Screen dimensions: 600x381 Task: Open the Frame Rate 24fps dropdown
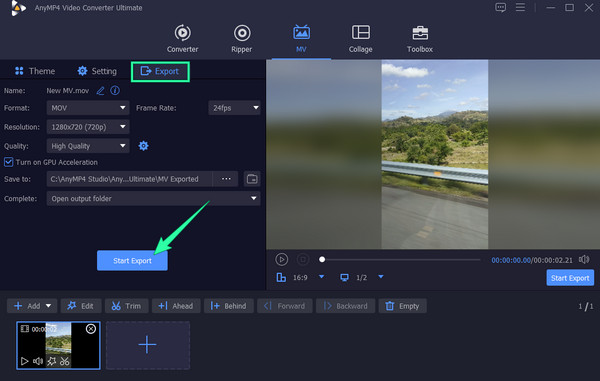(x=235, y=108)
